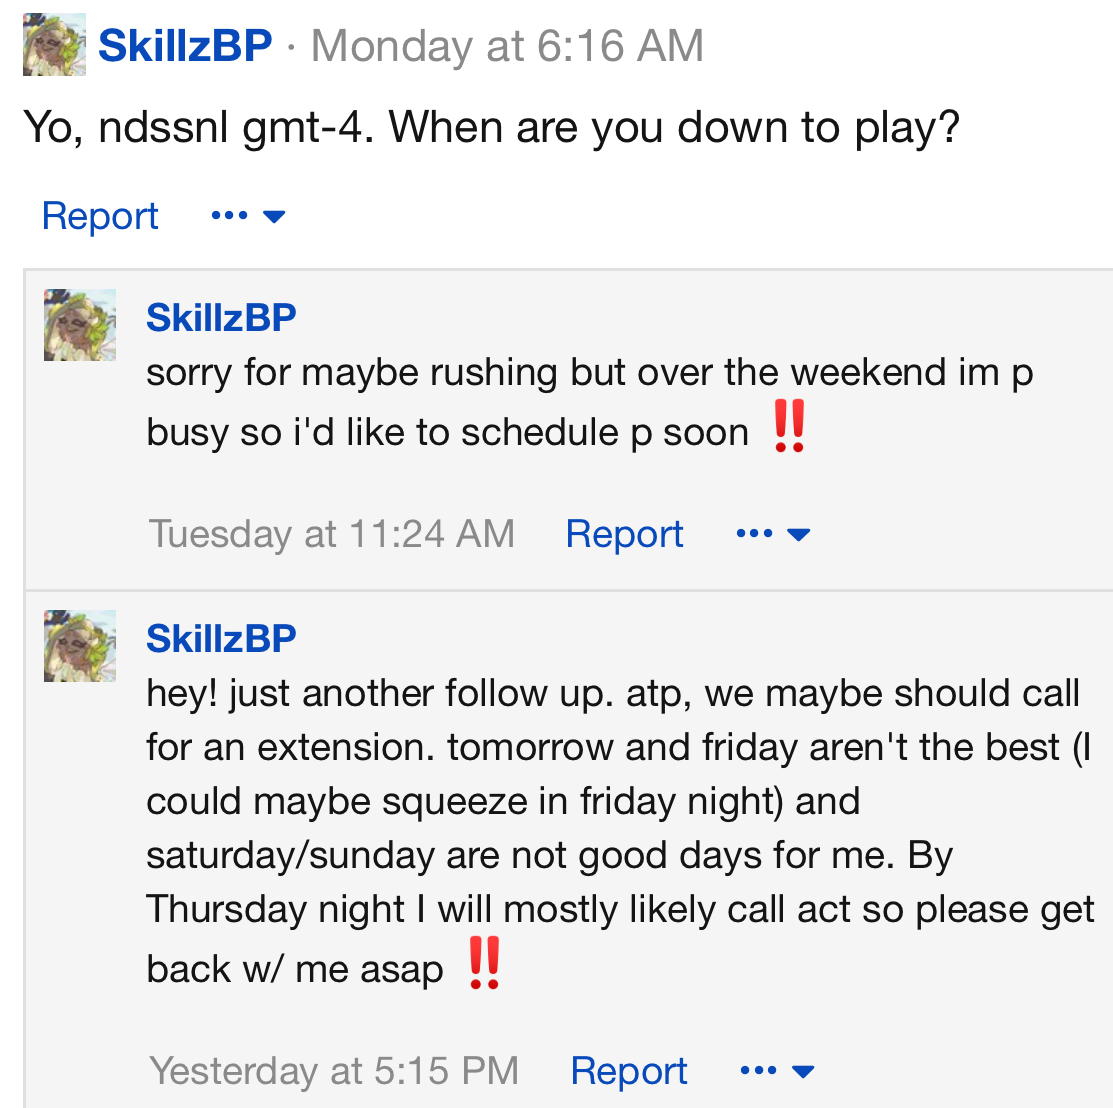The height and width of the screenshot is (1108, 1113).
Task: Report the Tuesday 11:24 AM reply
Action: 624,534
